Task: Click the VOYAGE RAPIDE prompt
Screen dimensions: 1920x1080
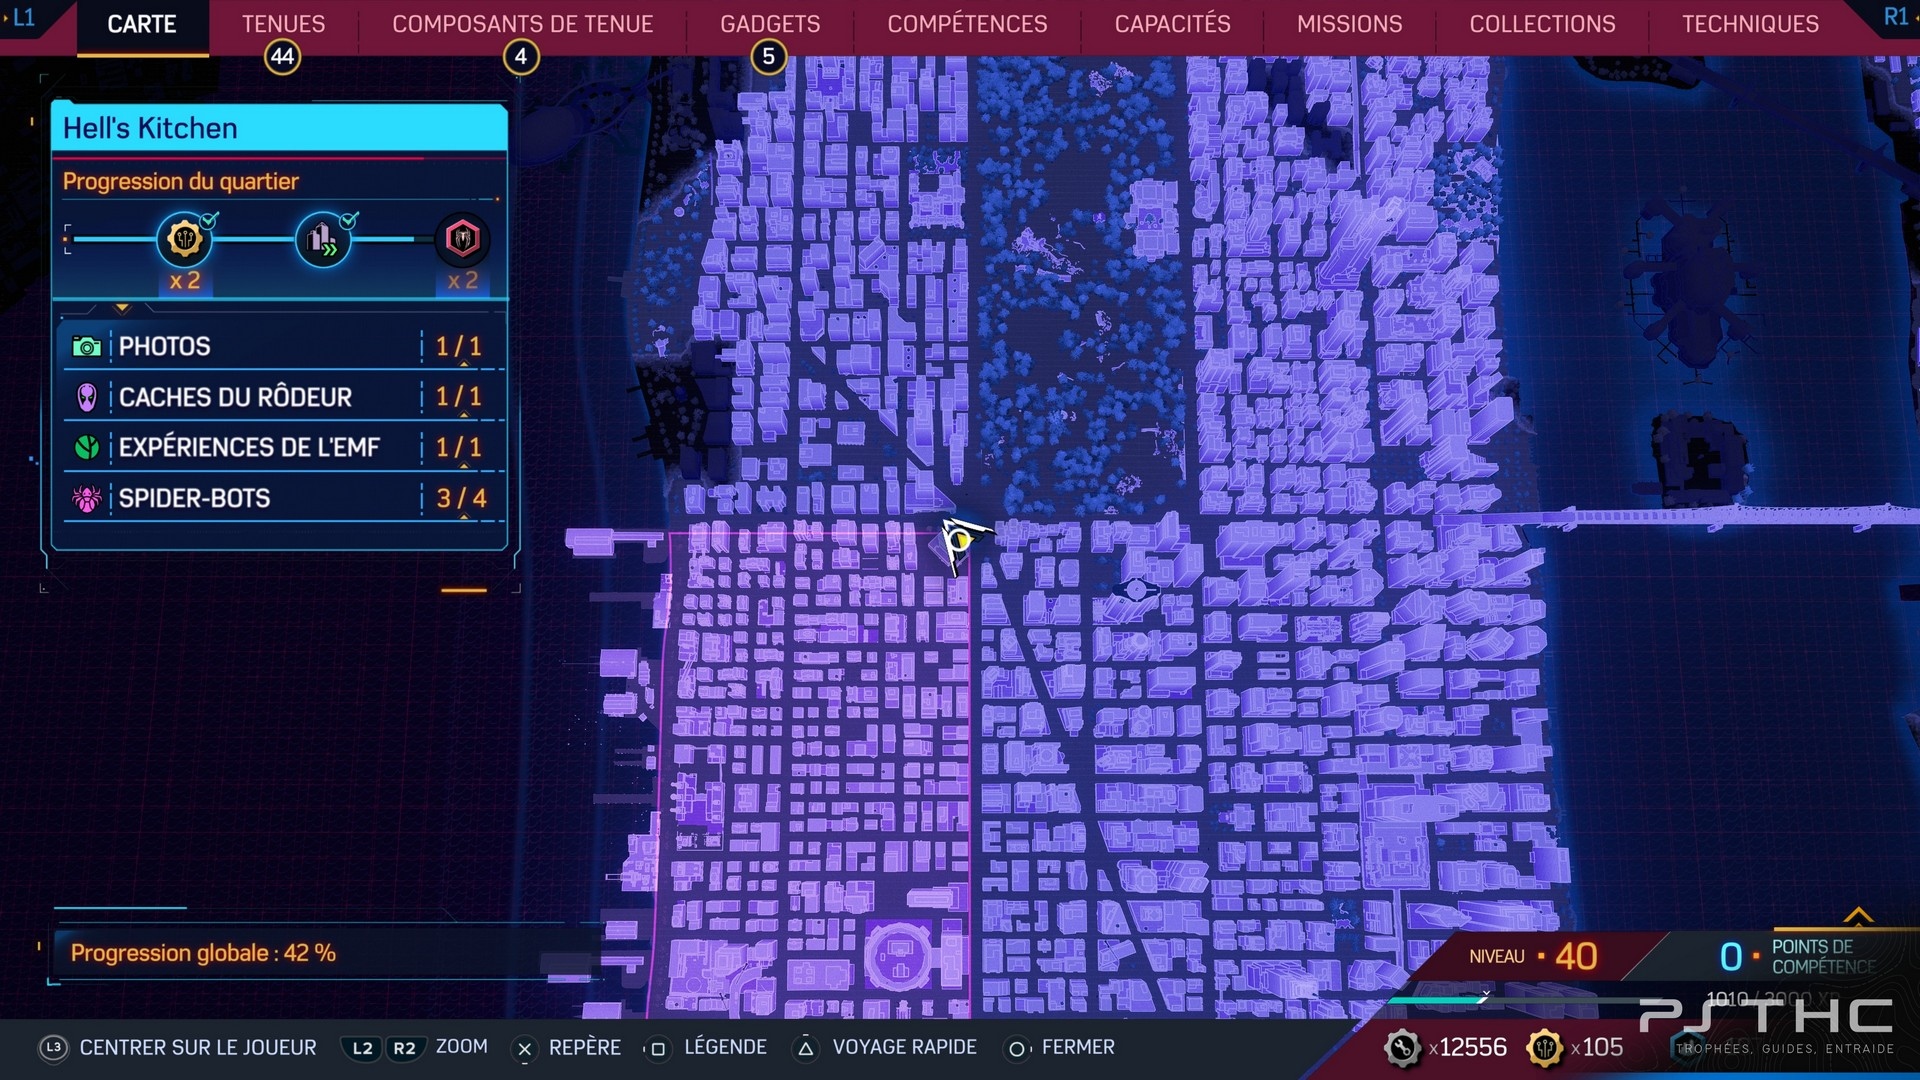Action: [x=904, y=1047]
